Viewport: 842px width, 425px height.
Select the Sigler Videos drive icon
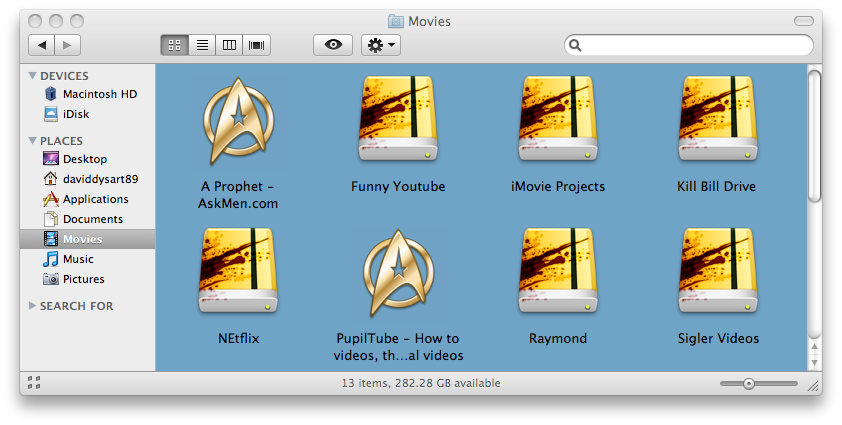[x=718, y=271]
